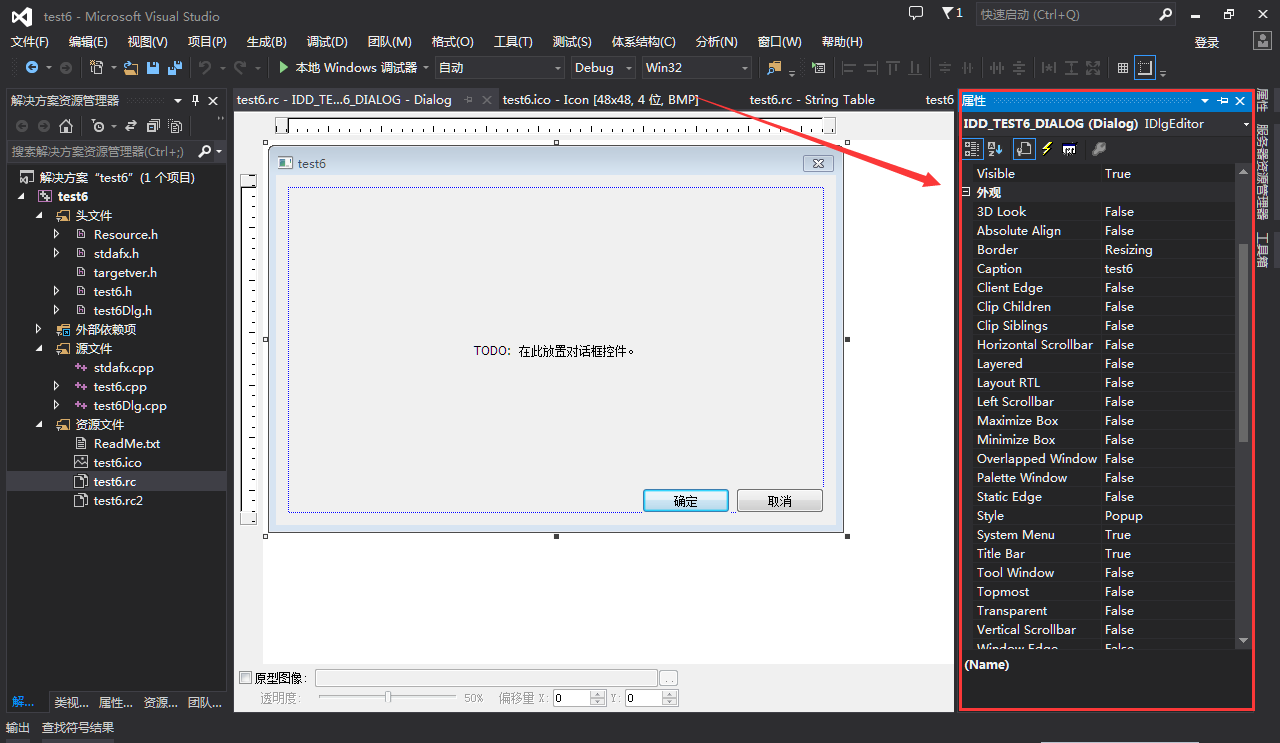The height and width of the screenshot is (743, 1280).
Task: Switch to test6.rc String Table tab
Action: click(x=812, y=100)
